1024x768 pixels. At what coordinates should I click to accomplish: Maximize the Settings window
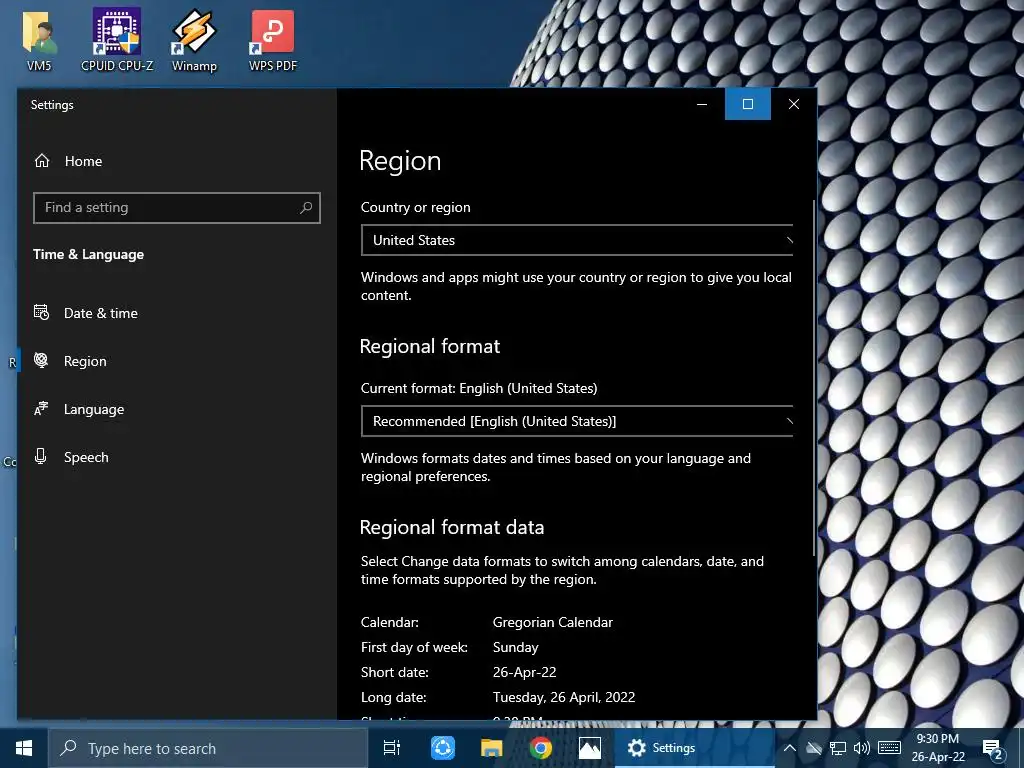click(x=748, y=104)
